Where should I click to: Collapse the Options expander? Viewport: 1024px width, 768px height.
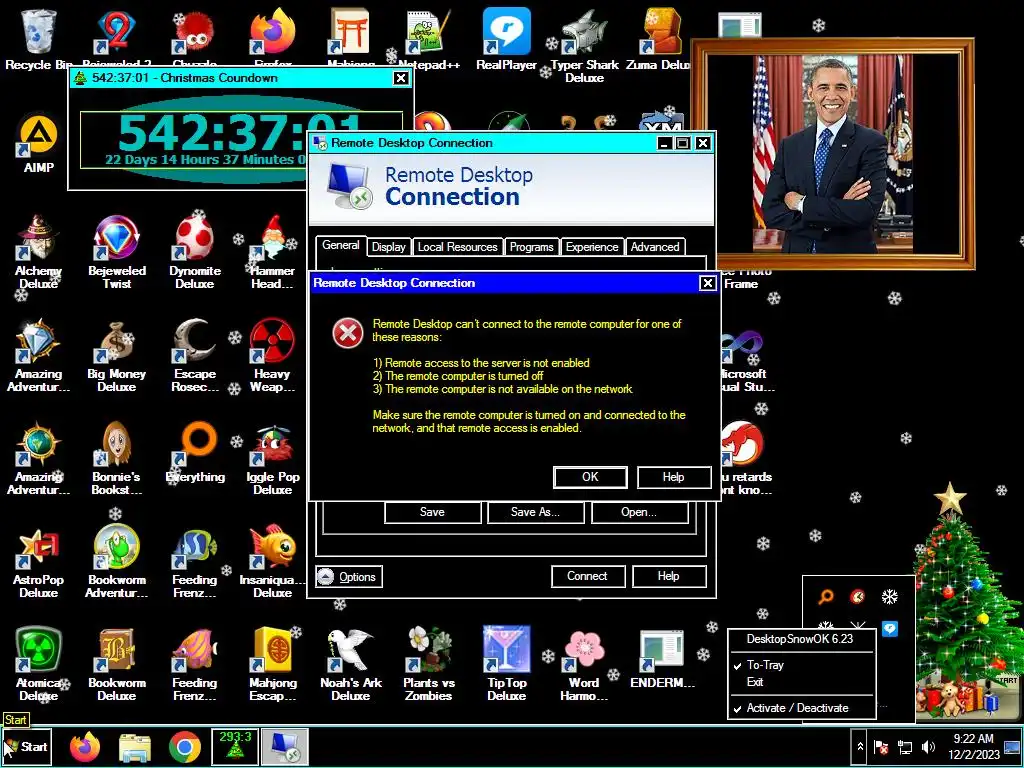(349, 577)
